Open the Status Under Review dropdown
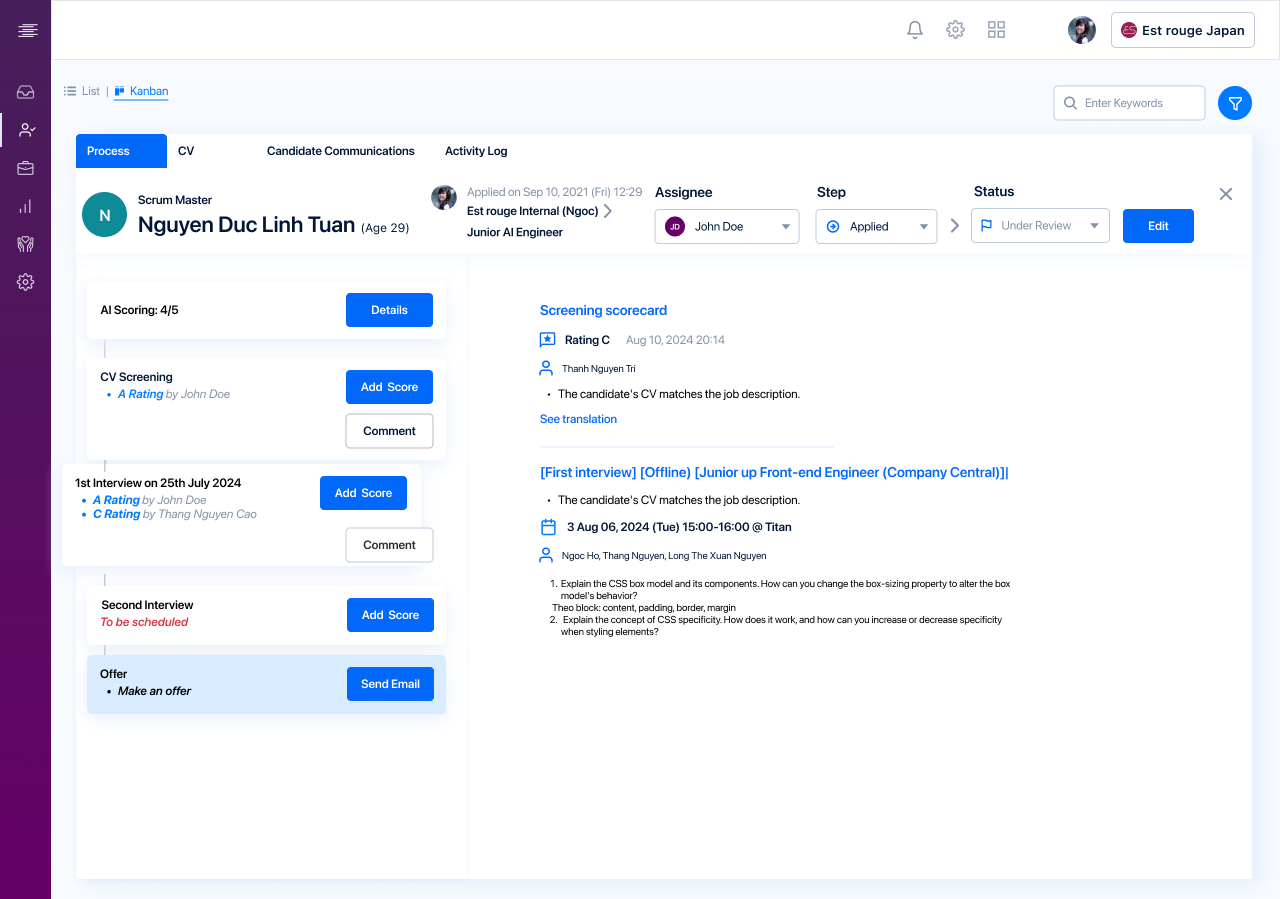 1040,226
